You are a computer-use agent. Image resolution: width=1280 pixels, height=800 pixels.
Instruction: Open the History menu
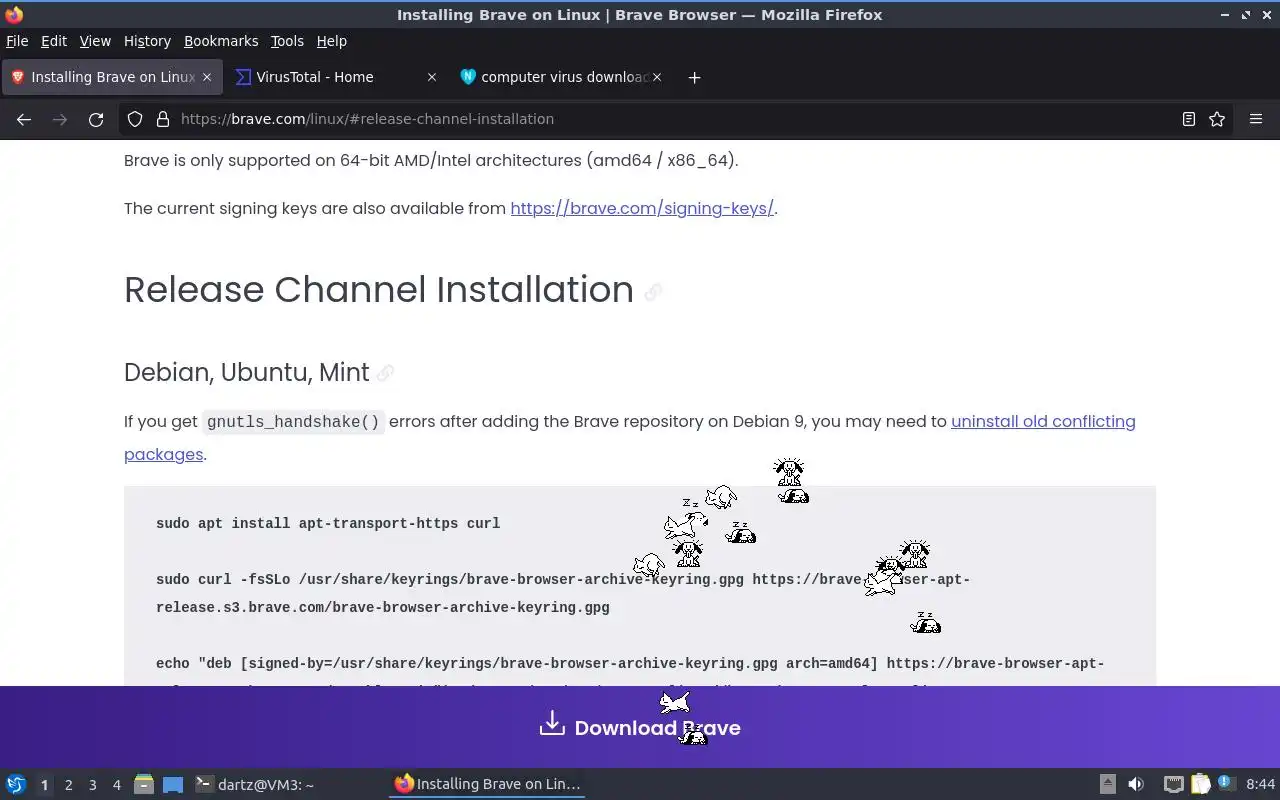point(147,41)
